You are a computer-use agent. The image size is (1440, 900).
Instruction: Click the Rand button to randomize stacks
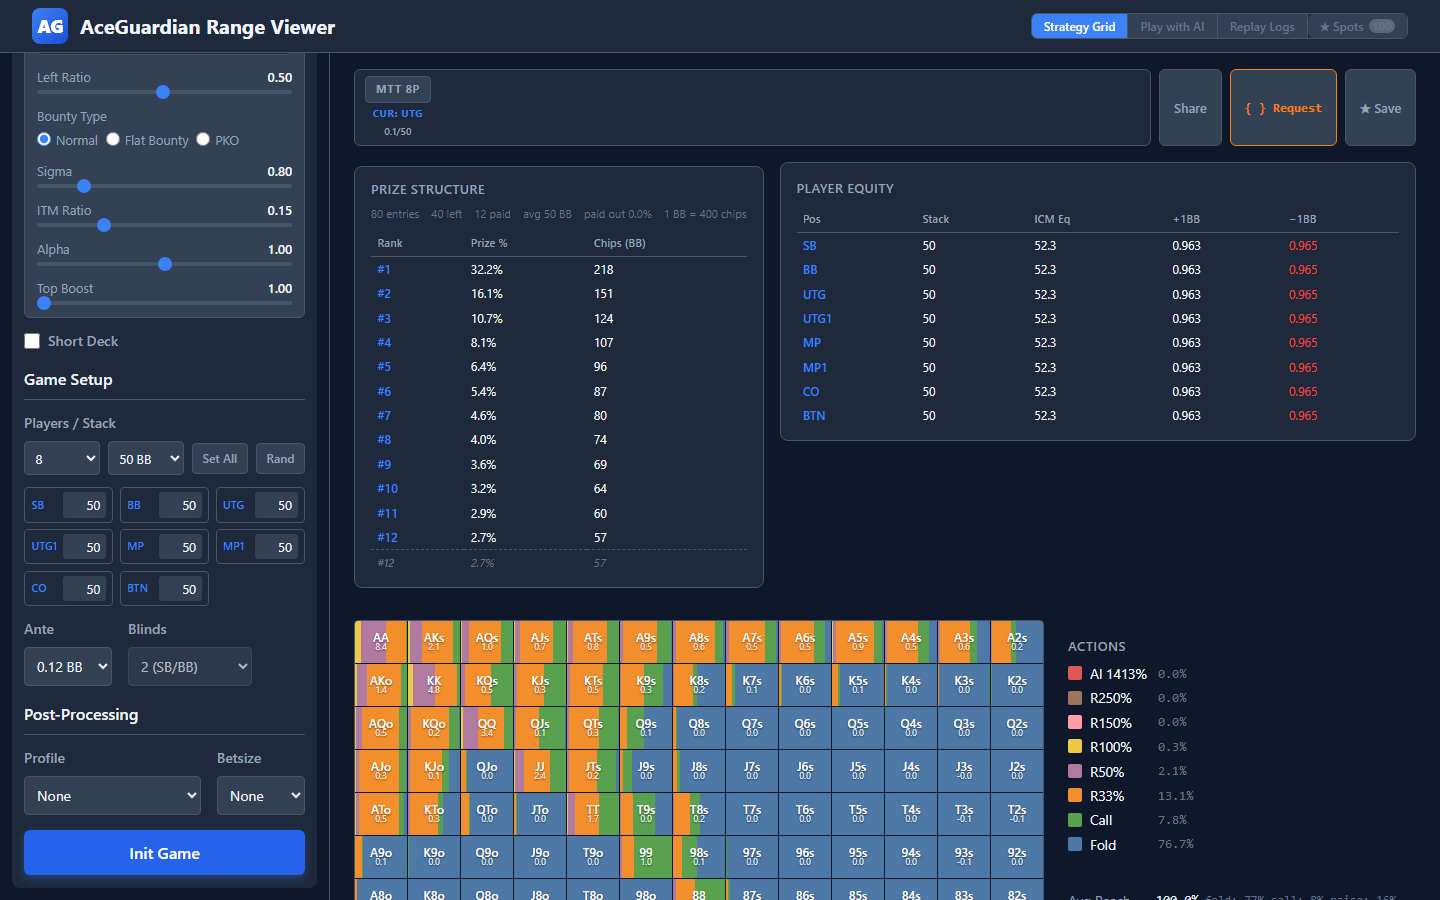(x=280, y=458)
